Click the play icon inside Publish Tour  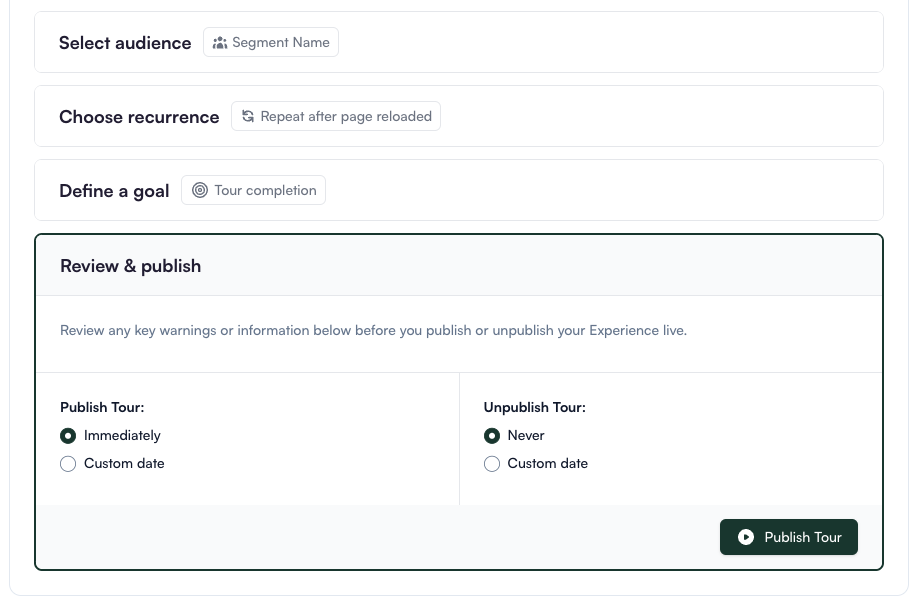tap(746, 537)
